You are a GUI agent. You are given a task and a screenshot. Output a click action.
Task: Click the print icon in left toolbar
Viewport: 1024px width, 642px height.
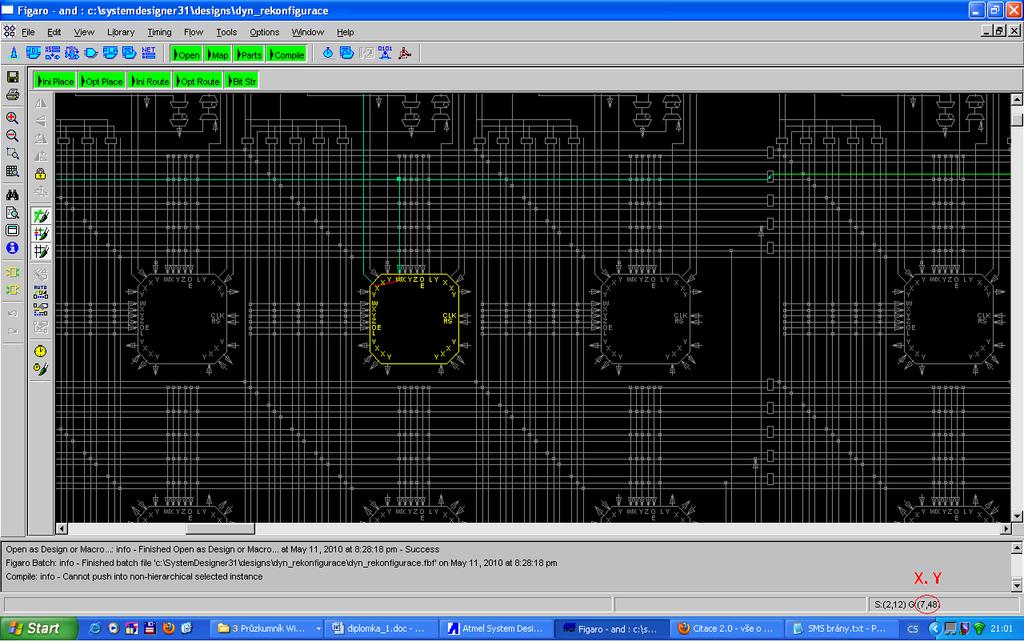coord(12,95)
